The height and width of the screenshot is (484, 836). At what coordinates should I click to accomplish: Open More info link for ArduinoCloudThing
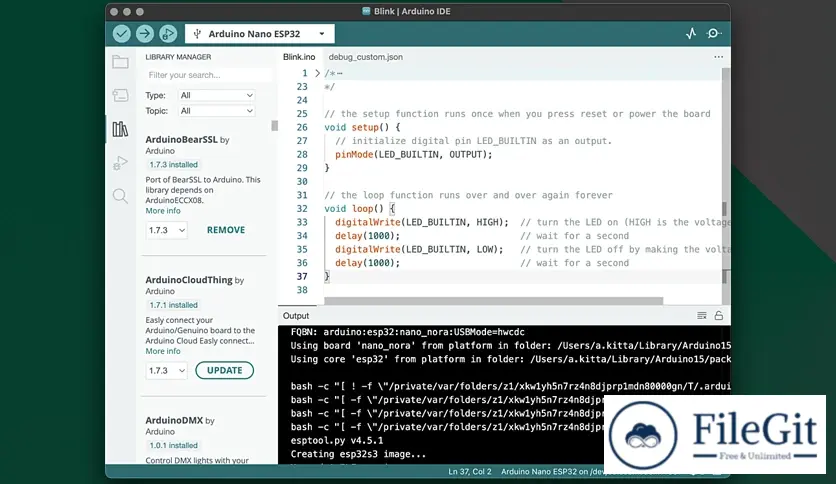[163, 351]
